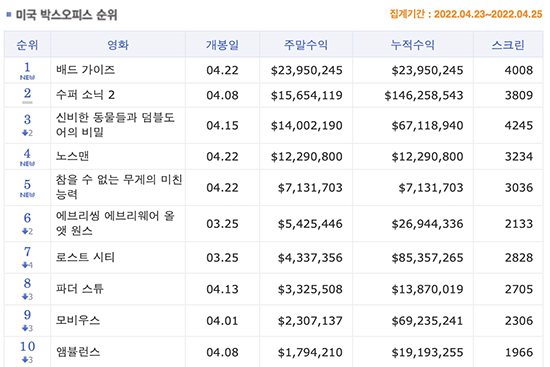Click screen count 2705

519,289
